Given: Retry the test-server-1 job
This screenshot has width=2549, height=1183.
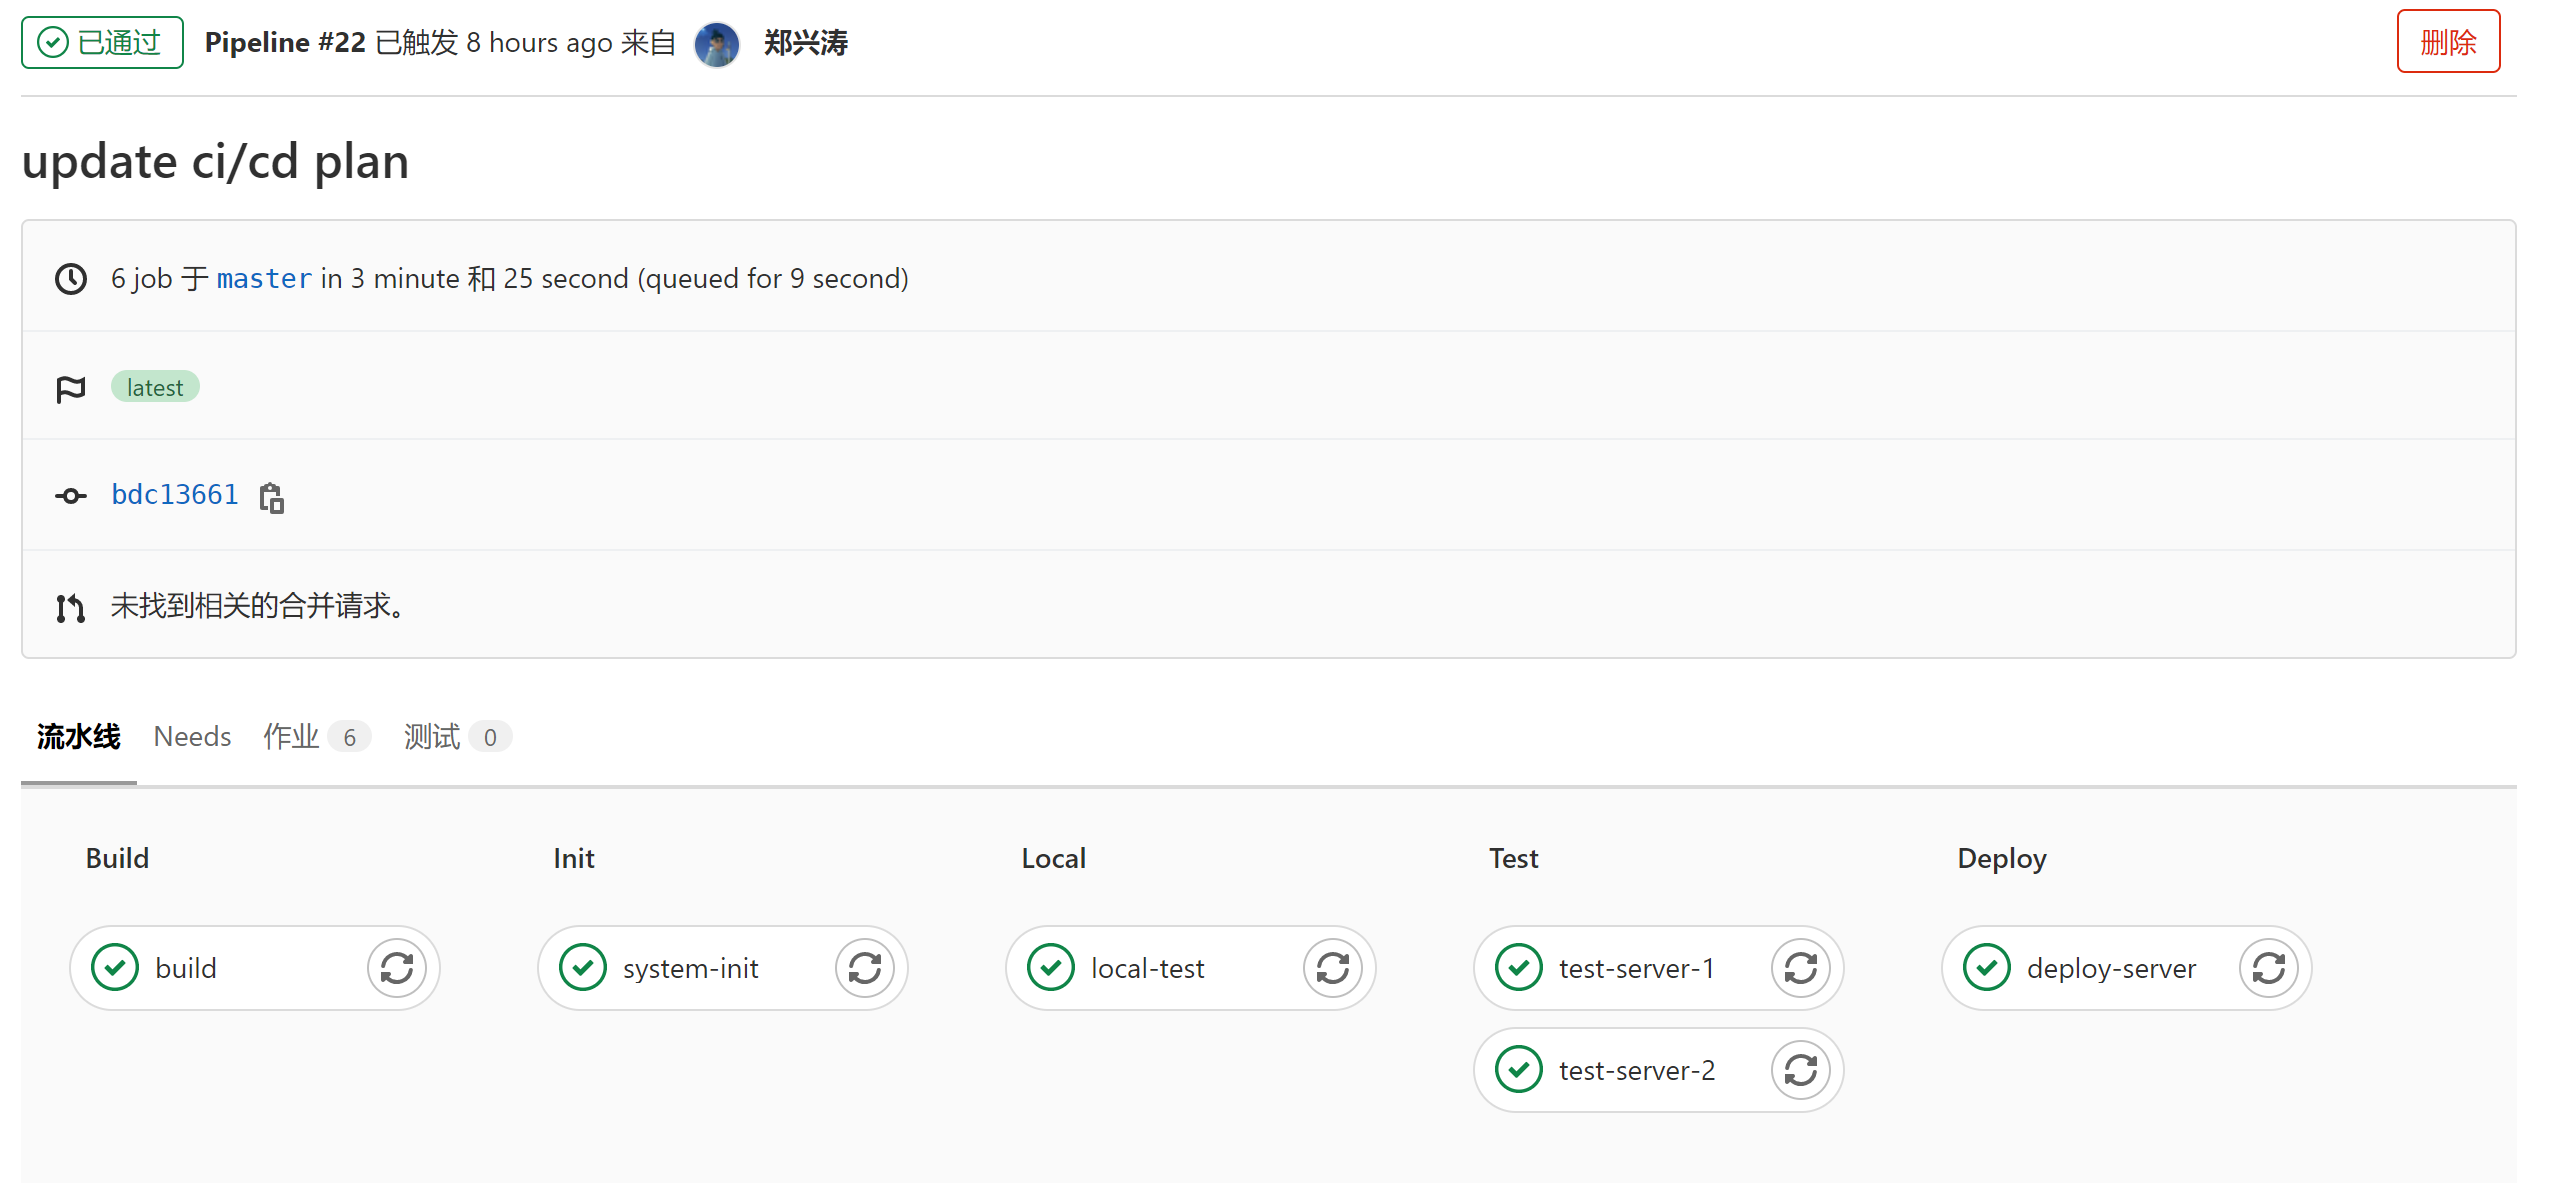Looking at the screenshot, I should pyautogui.click(x=1801, y=968).
